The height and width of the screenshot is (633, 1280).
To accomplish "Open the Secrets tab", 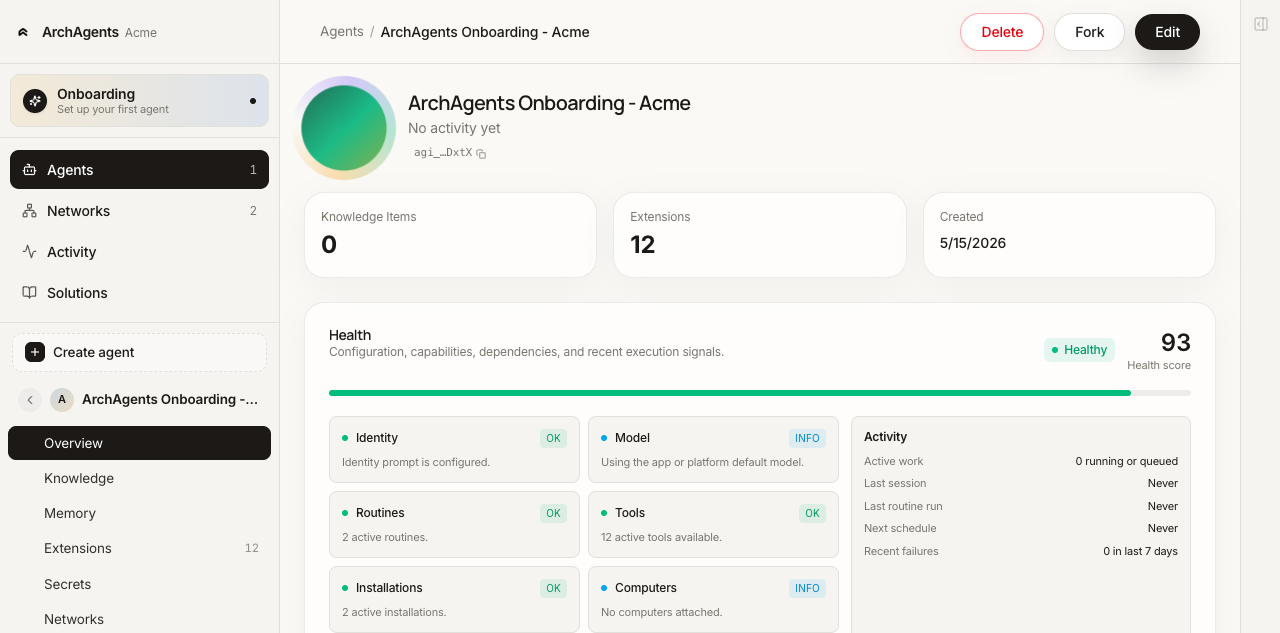I will click(x=139, y=584).
